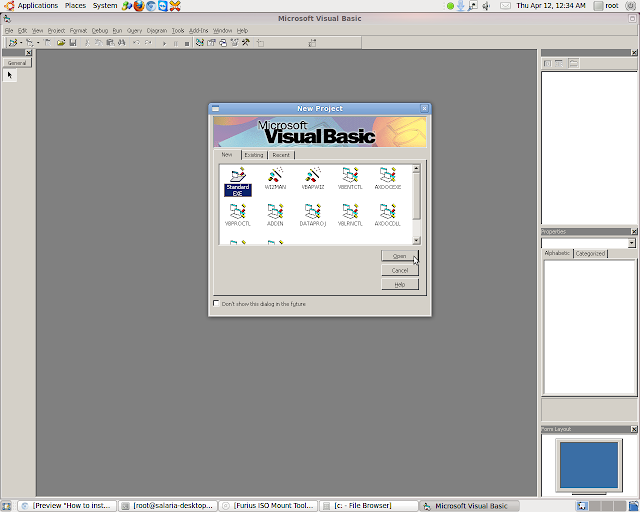
Task: Open the Add-Ins menu
Action: [x=199, y=31]
